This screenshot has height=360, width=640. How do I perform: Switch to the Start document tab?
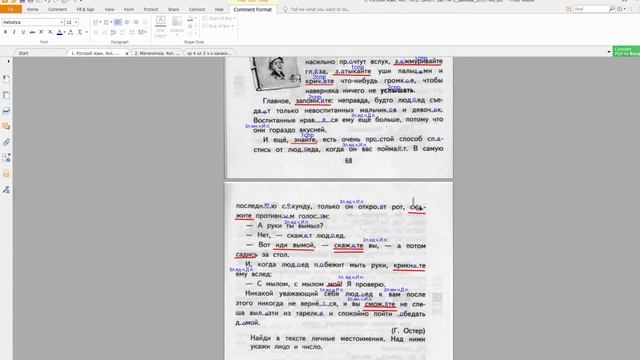[24, 53]
